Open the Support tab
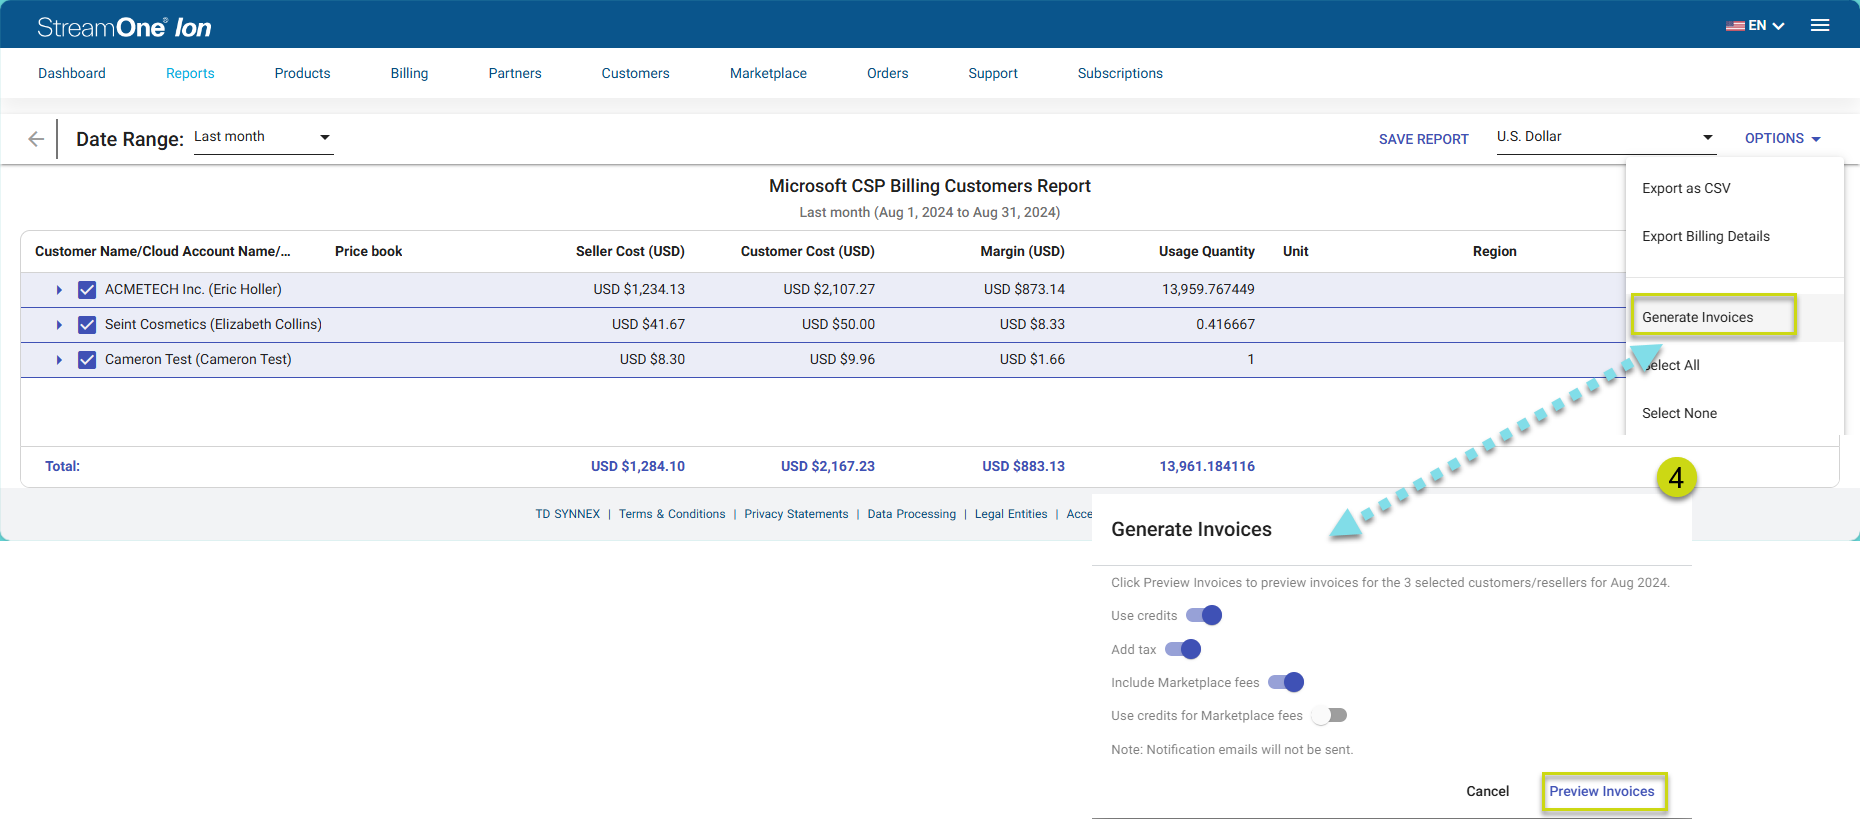 tap(993, 73)
